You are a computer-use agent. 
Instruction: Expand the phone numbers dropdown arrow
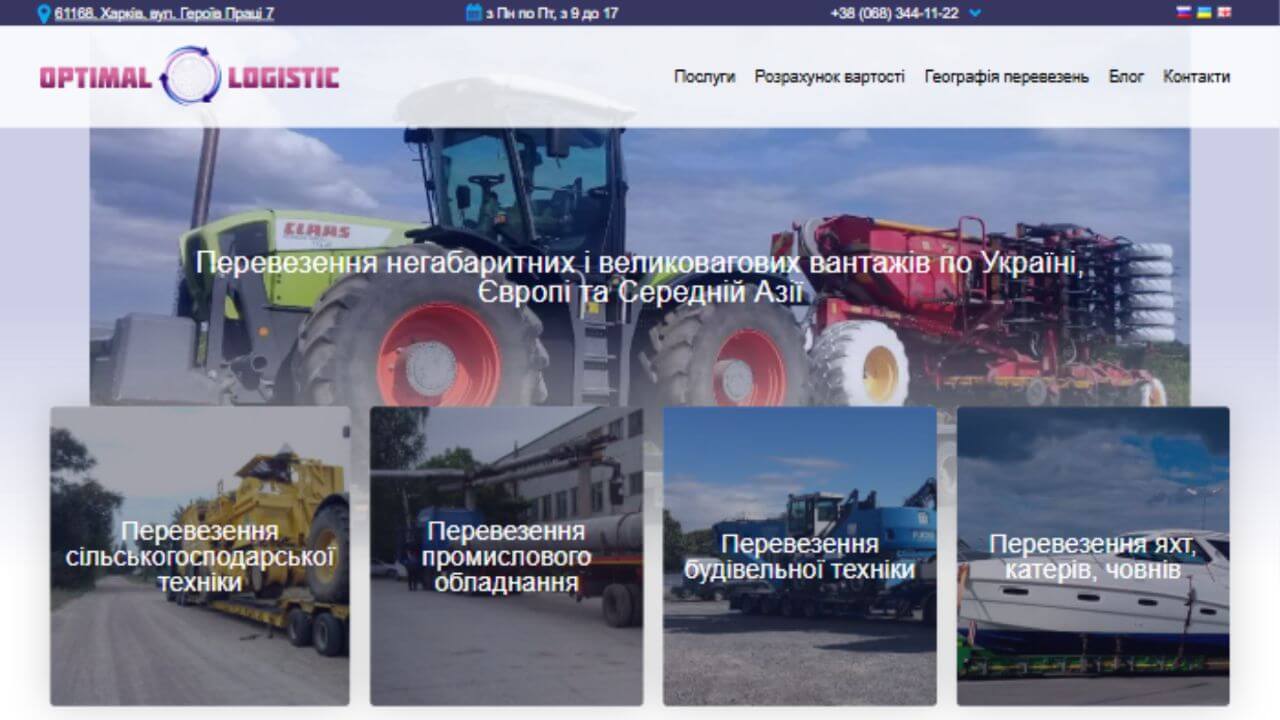point(976,13)
